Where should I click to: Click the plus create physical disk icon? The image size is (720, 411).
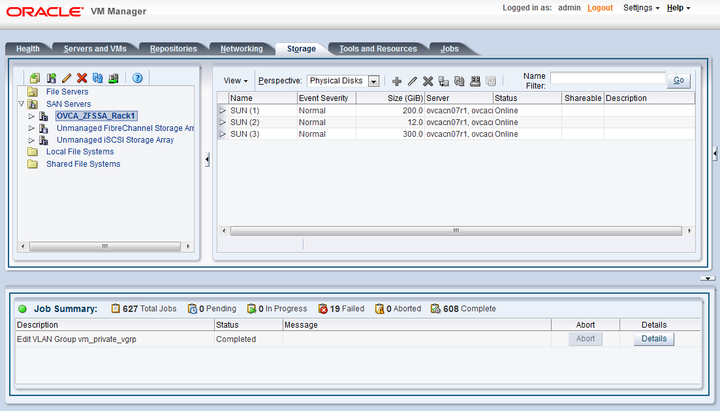point(397,81)
